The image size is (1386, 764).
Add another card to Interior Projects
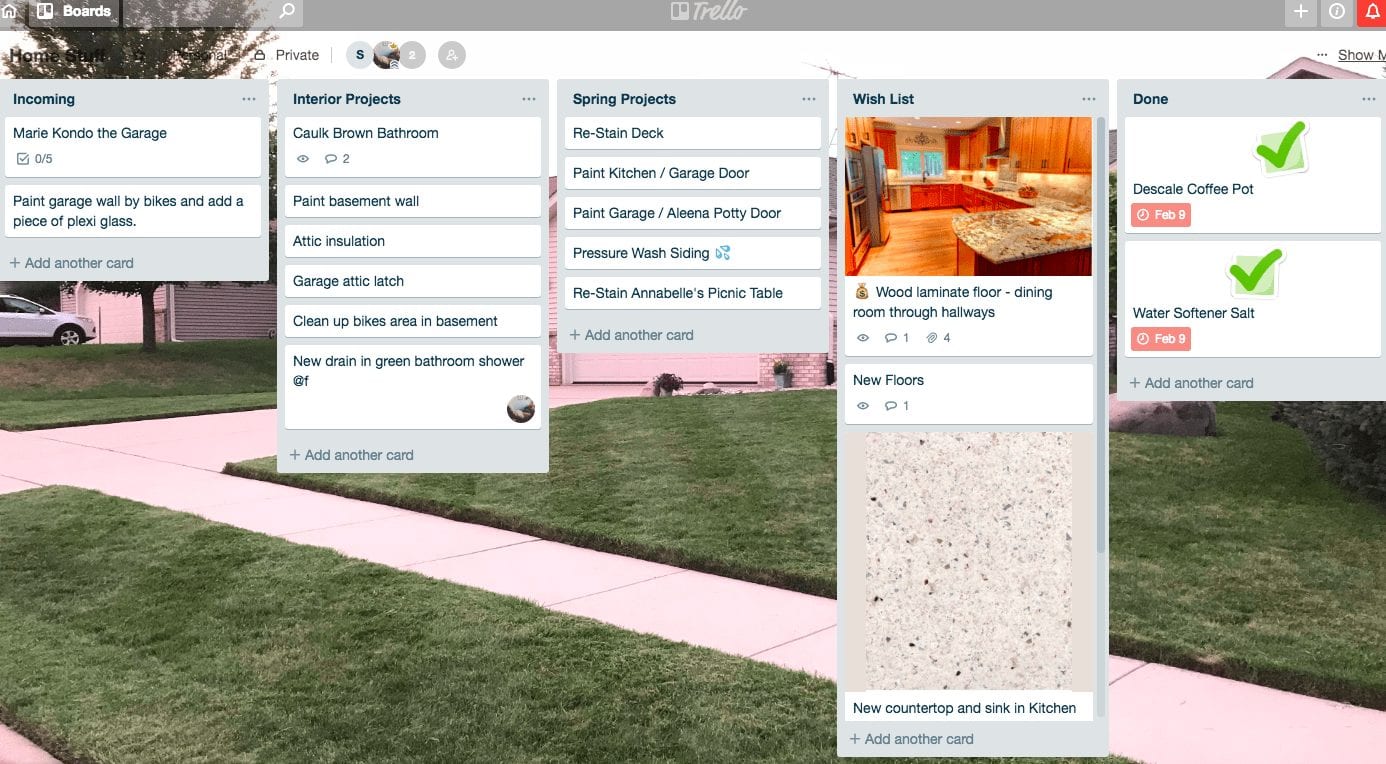coord(351,455)
